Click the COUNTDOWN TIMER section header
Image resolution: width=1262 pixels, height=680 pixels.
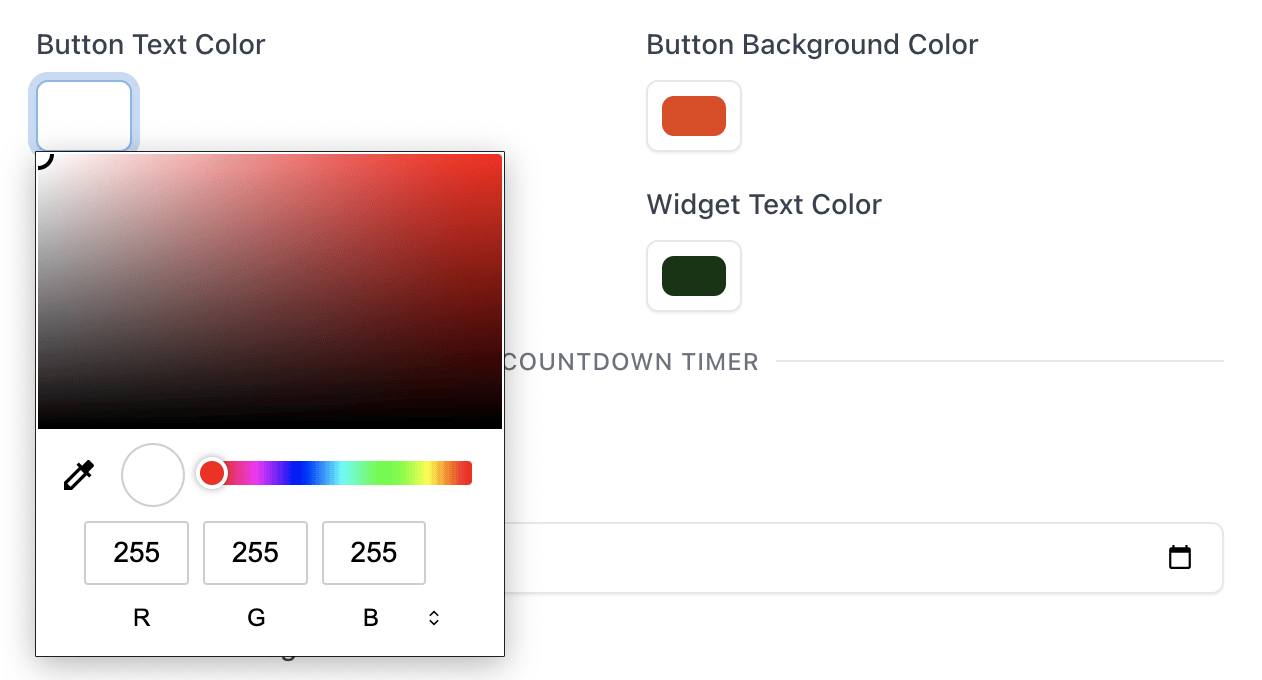[631, 362]
